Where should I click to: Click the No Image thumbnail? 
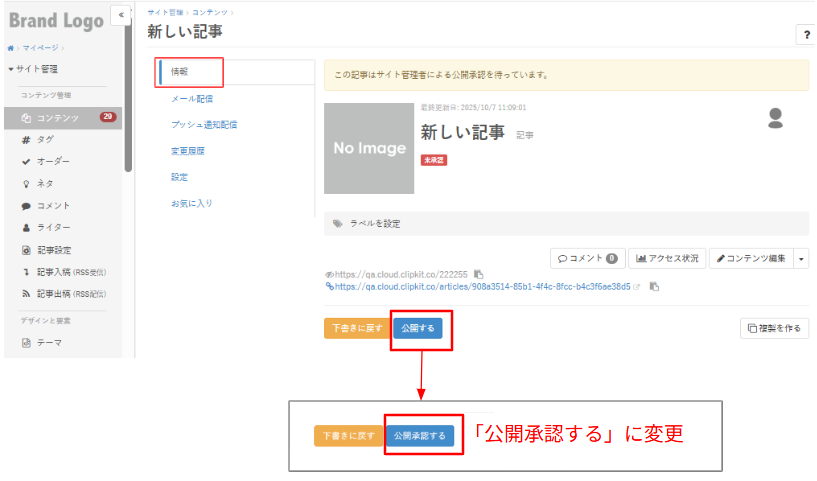coord(369,148)
